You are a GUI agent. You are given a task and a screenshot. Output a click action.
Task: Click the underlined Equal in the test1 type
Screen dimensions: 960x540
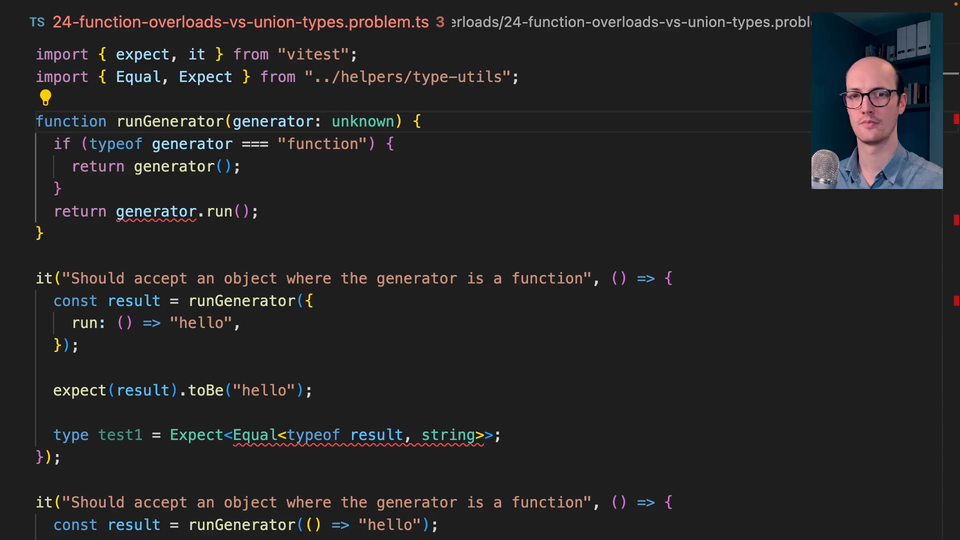255,435
